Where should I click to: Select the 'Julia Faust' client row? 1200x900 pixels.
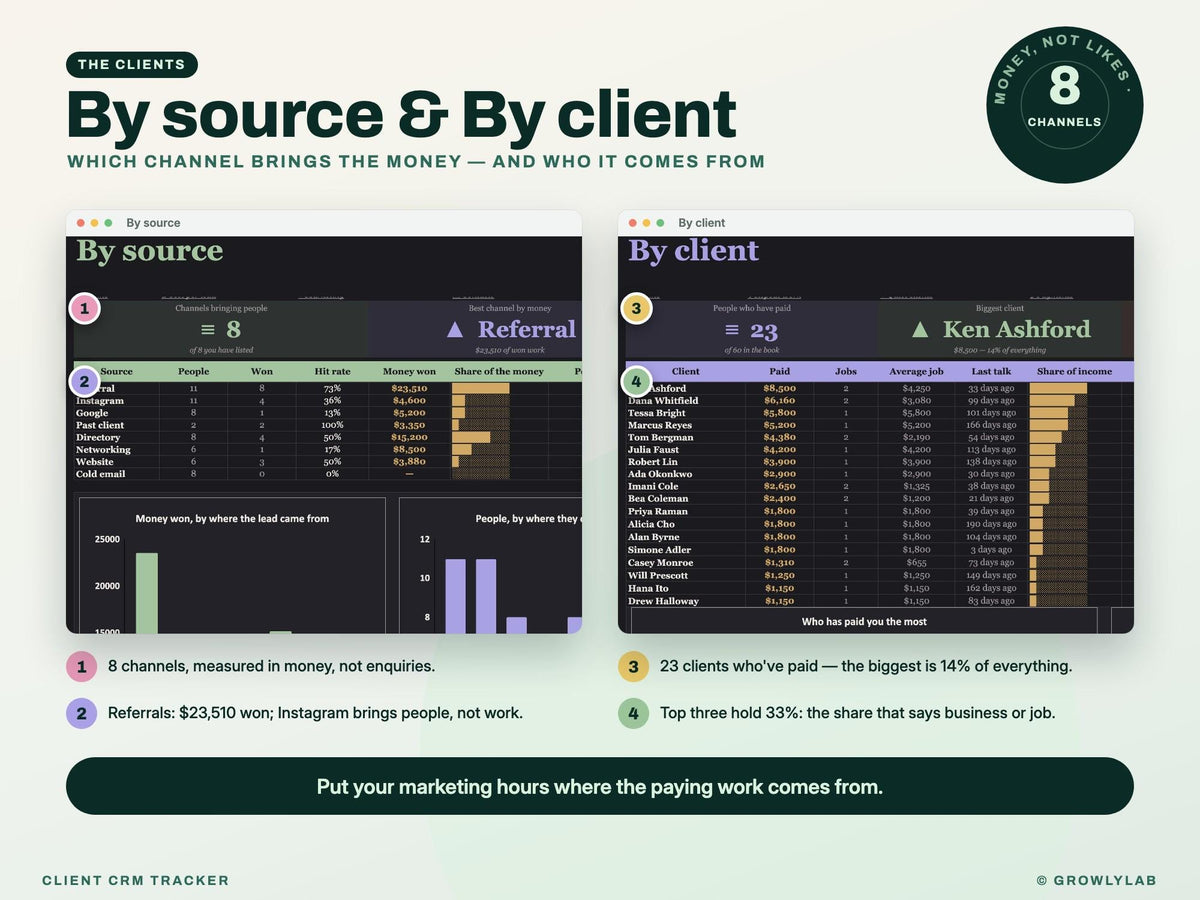[x=653, y=450]
